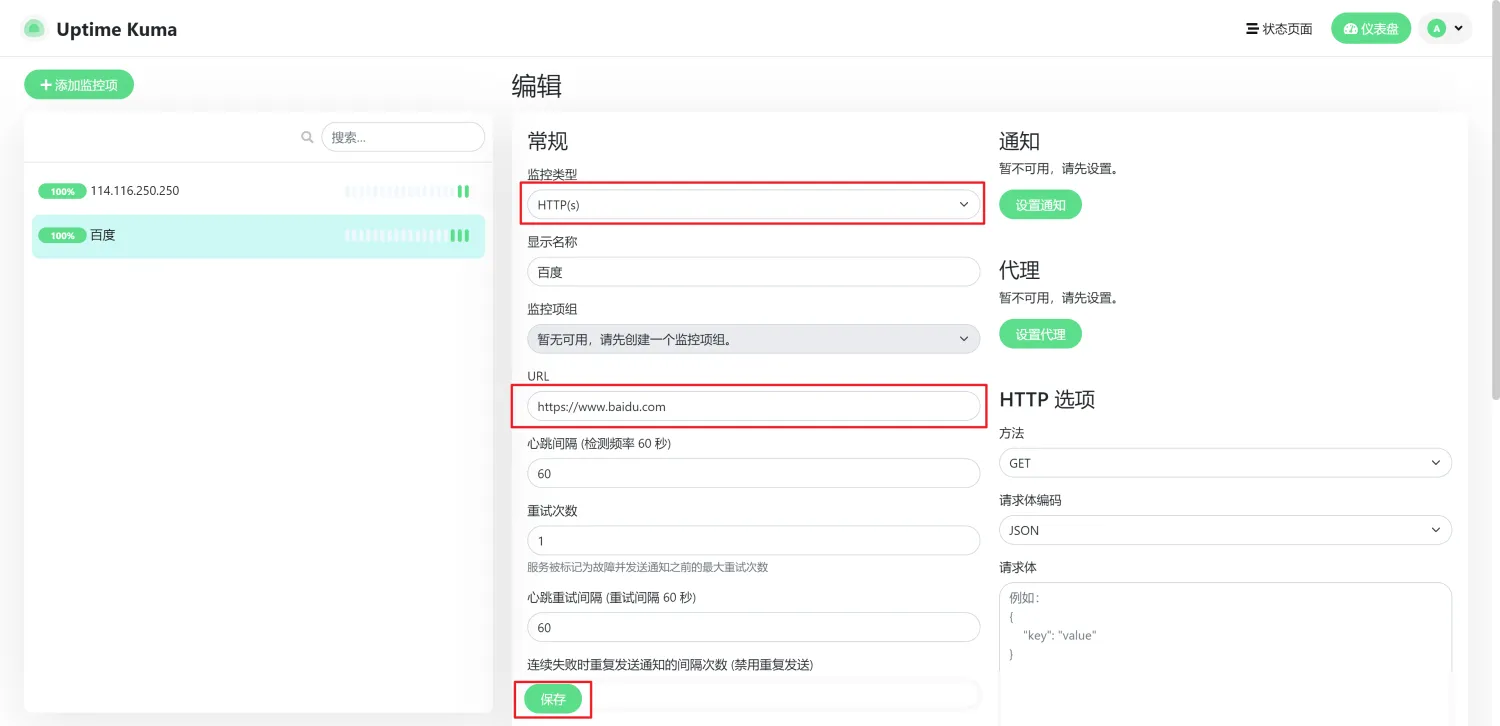The width and height of the screenshot is (1500, 726).
Task: Click the 添加监控项 add monitor button
Action: (x=79, y=85)
